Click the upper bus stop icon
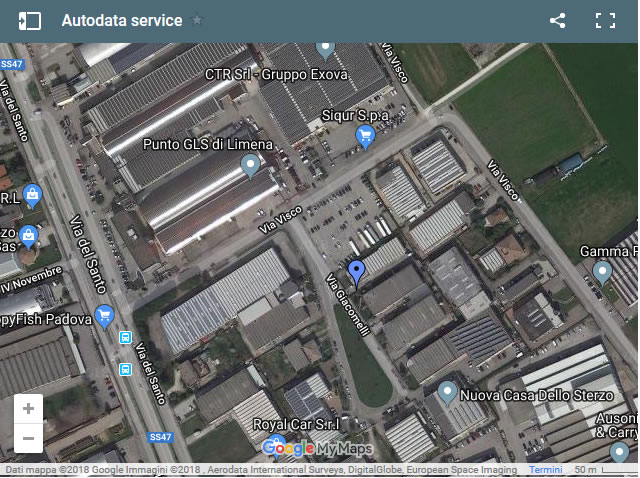Screen dimensions: 640x478 [x=125, y=338]
